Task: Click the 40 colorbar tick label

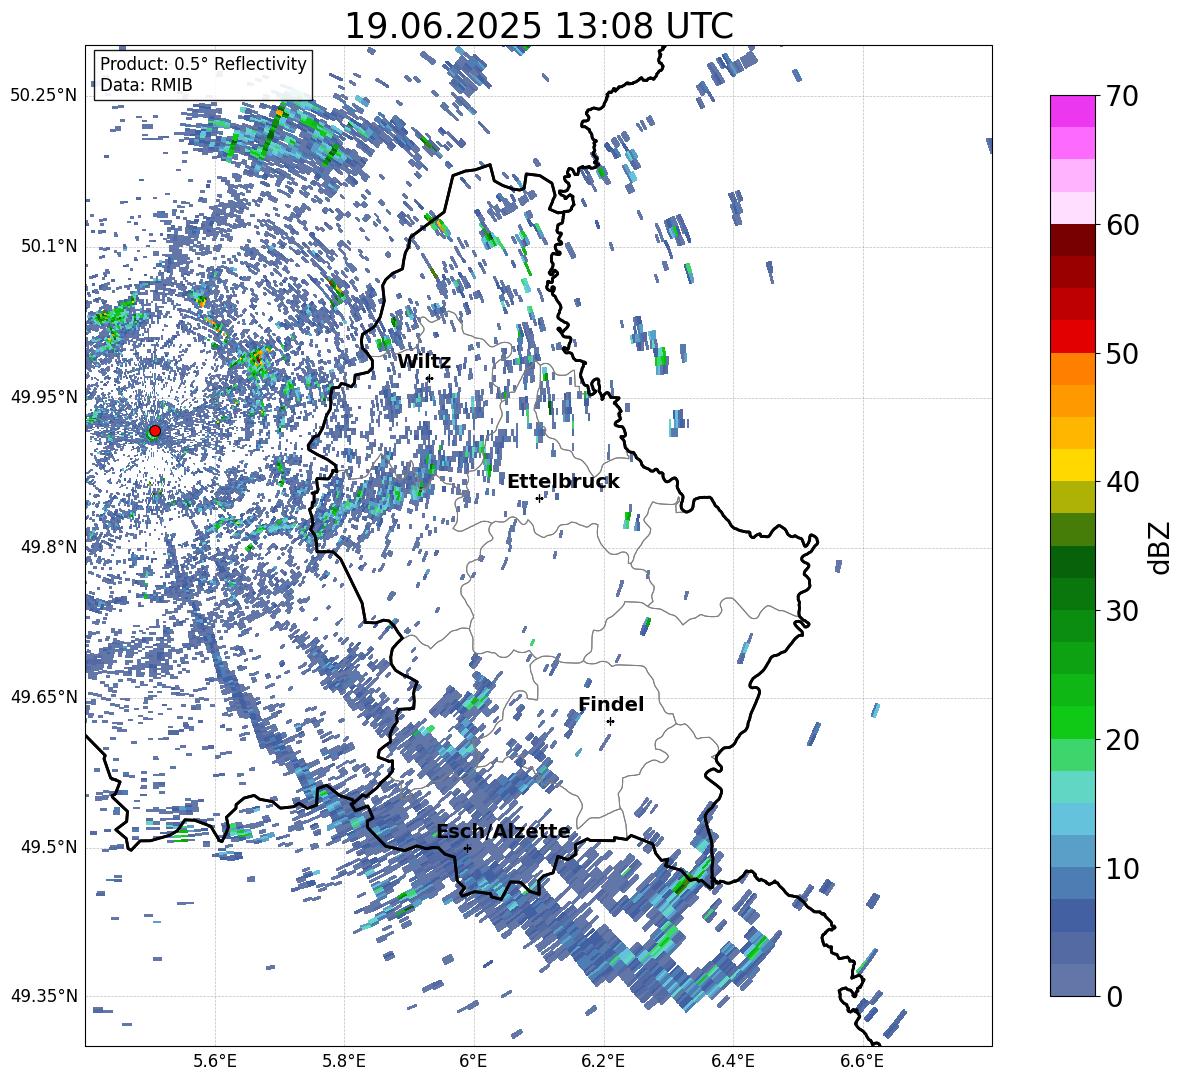Action: [1122, 482]
